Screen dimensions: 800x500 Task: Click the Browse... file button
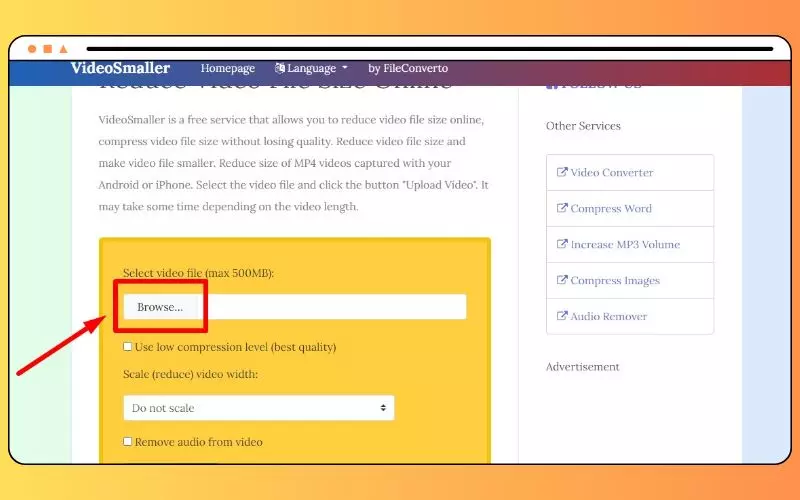[x=160, y=307]
